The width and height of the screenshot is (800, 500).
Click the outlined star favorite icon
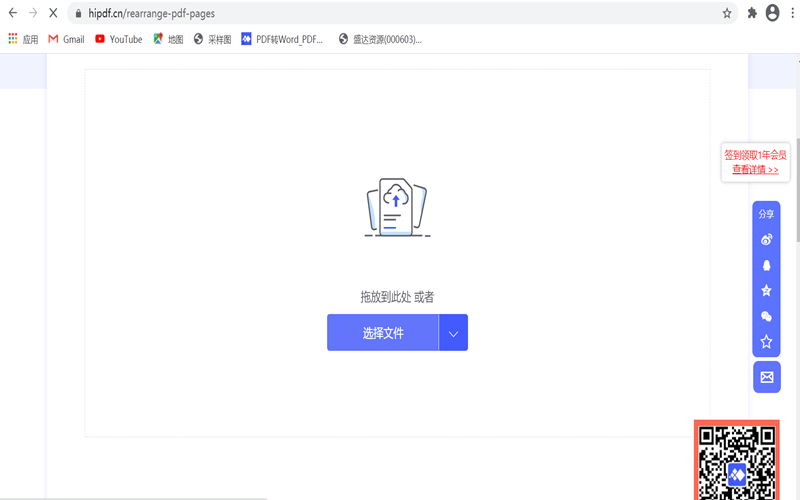point(766,342)
